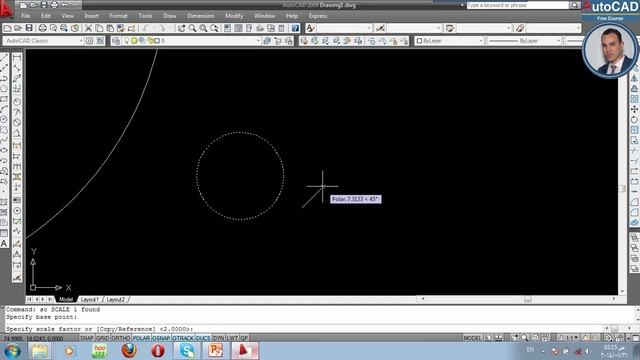Click the Pan realtime icon
This screenshot has height=360, width=640.
click(x=181, y=28)
